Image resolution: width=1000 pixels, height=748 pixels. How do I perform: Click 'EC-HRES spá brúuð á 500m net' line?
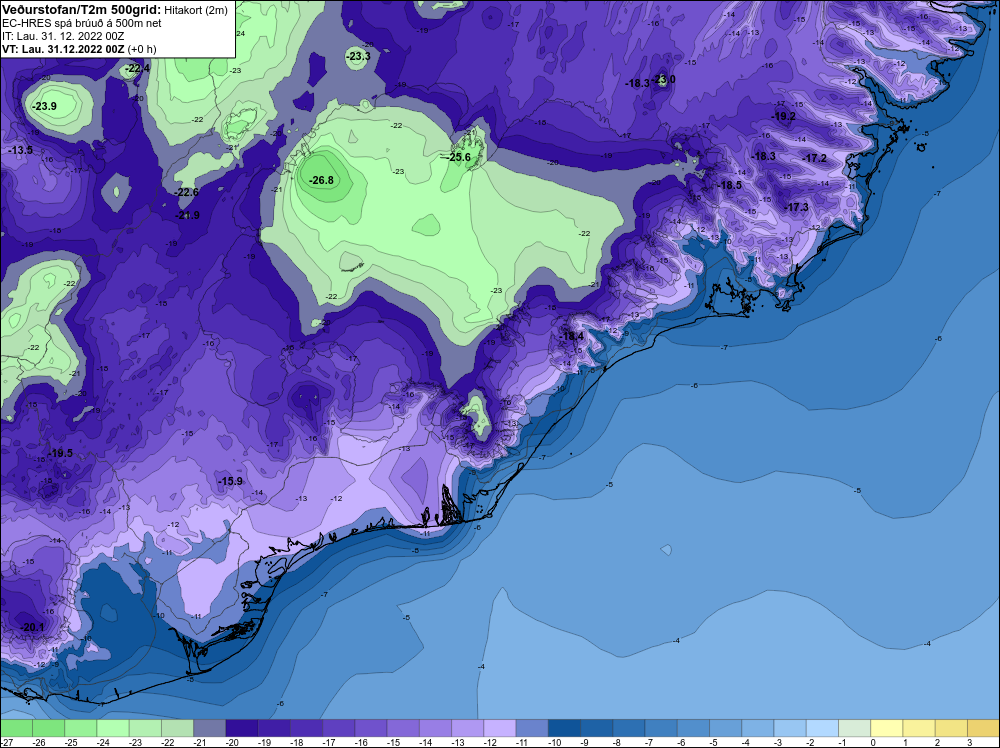(x=82, y=23)
